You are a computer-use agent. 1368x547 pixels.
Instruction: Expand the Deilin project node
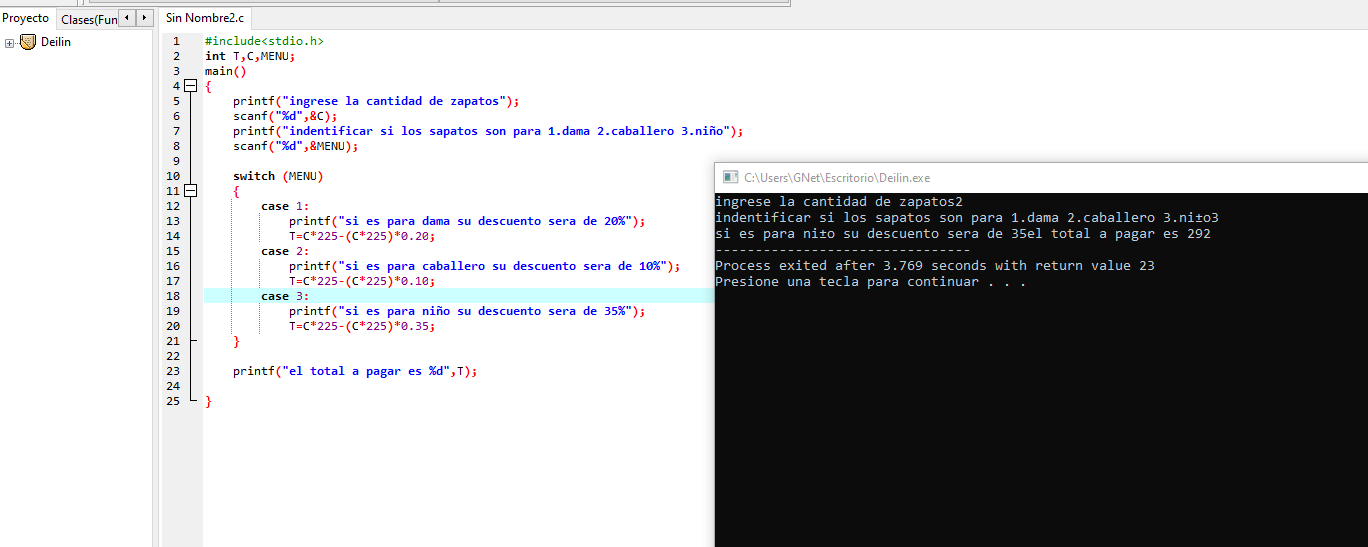[x=10, y=43]
